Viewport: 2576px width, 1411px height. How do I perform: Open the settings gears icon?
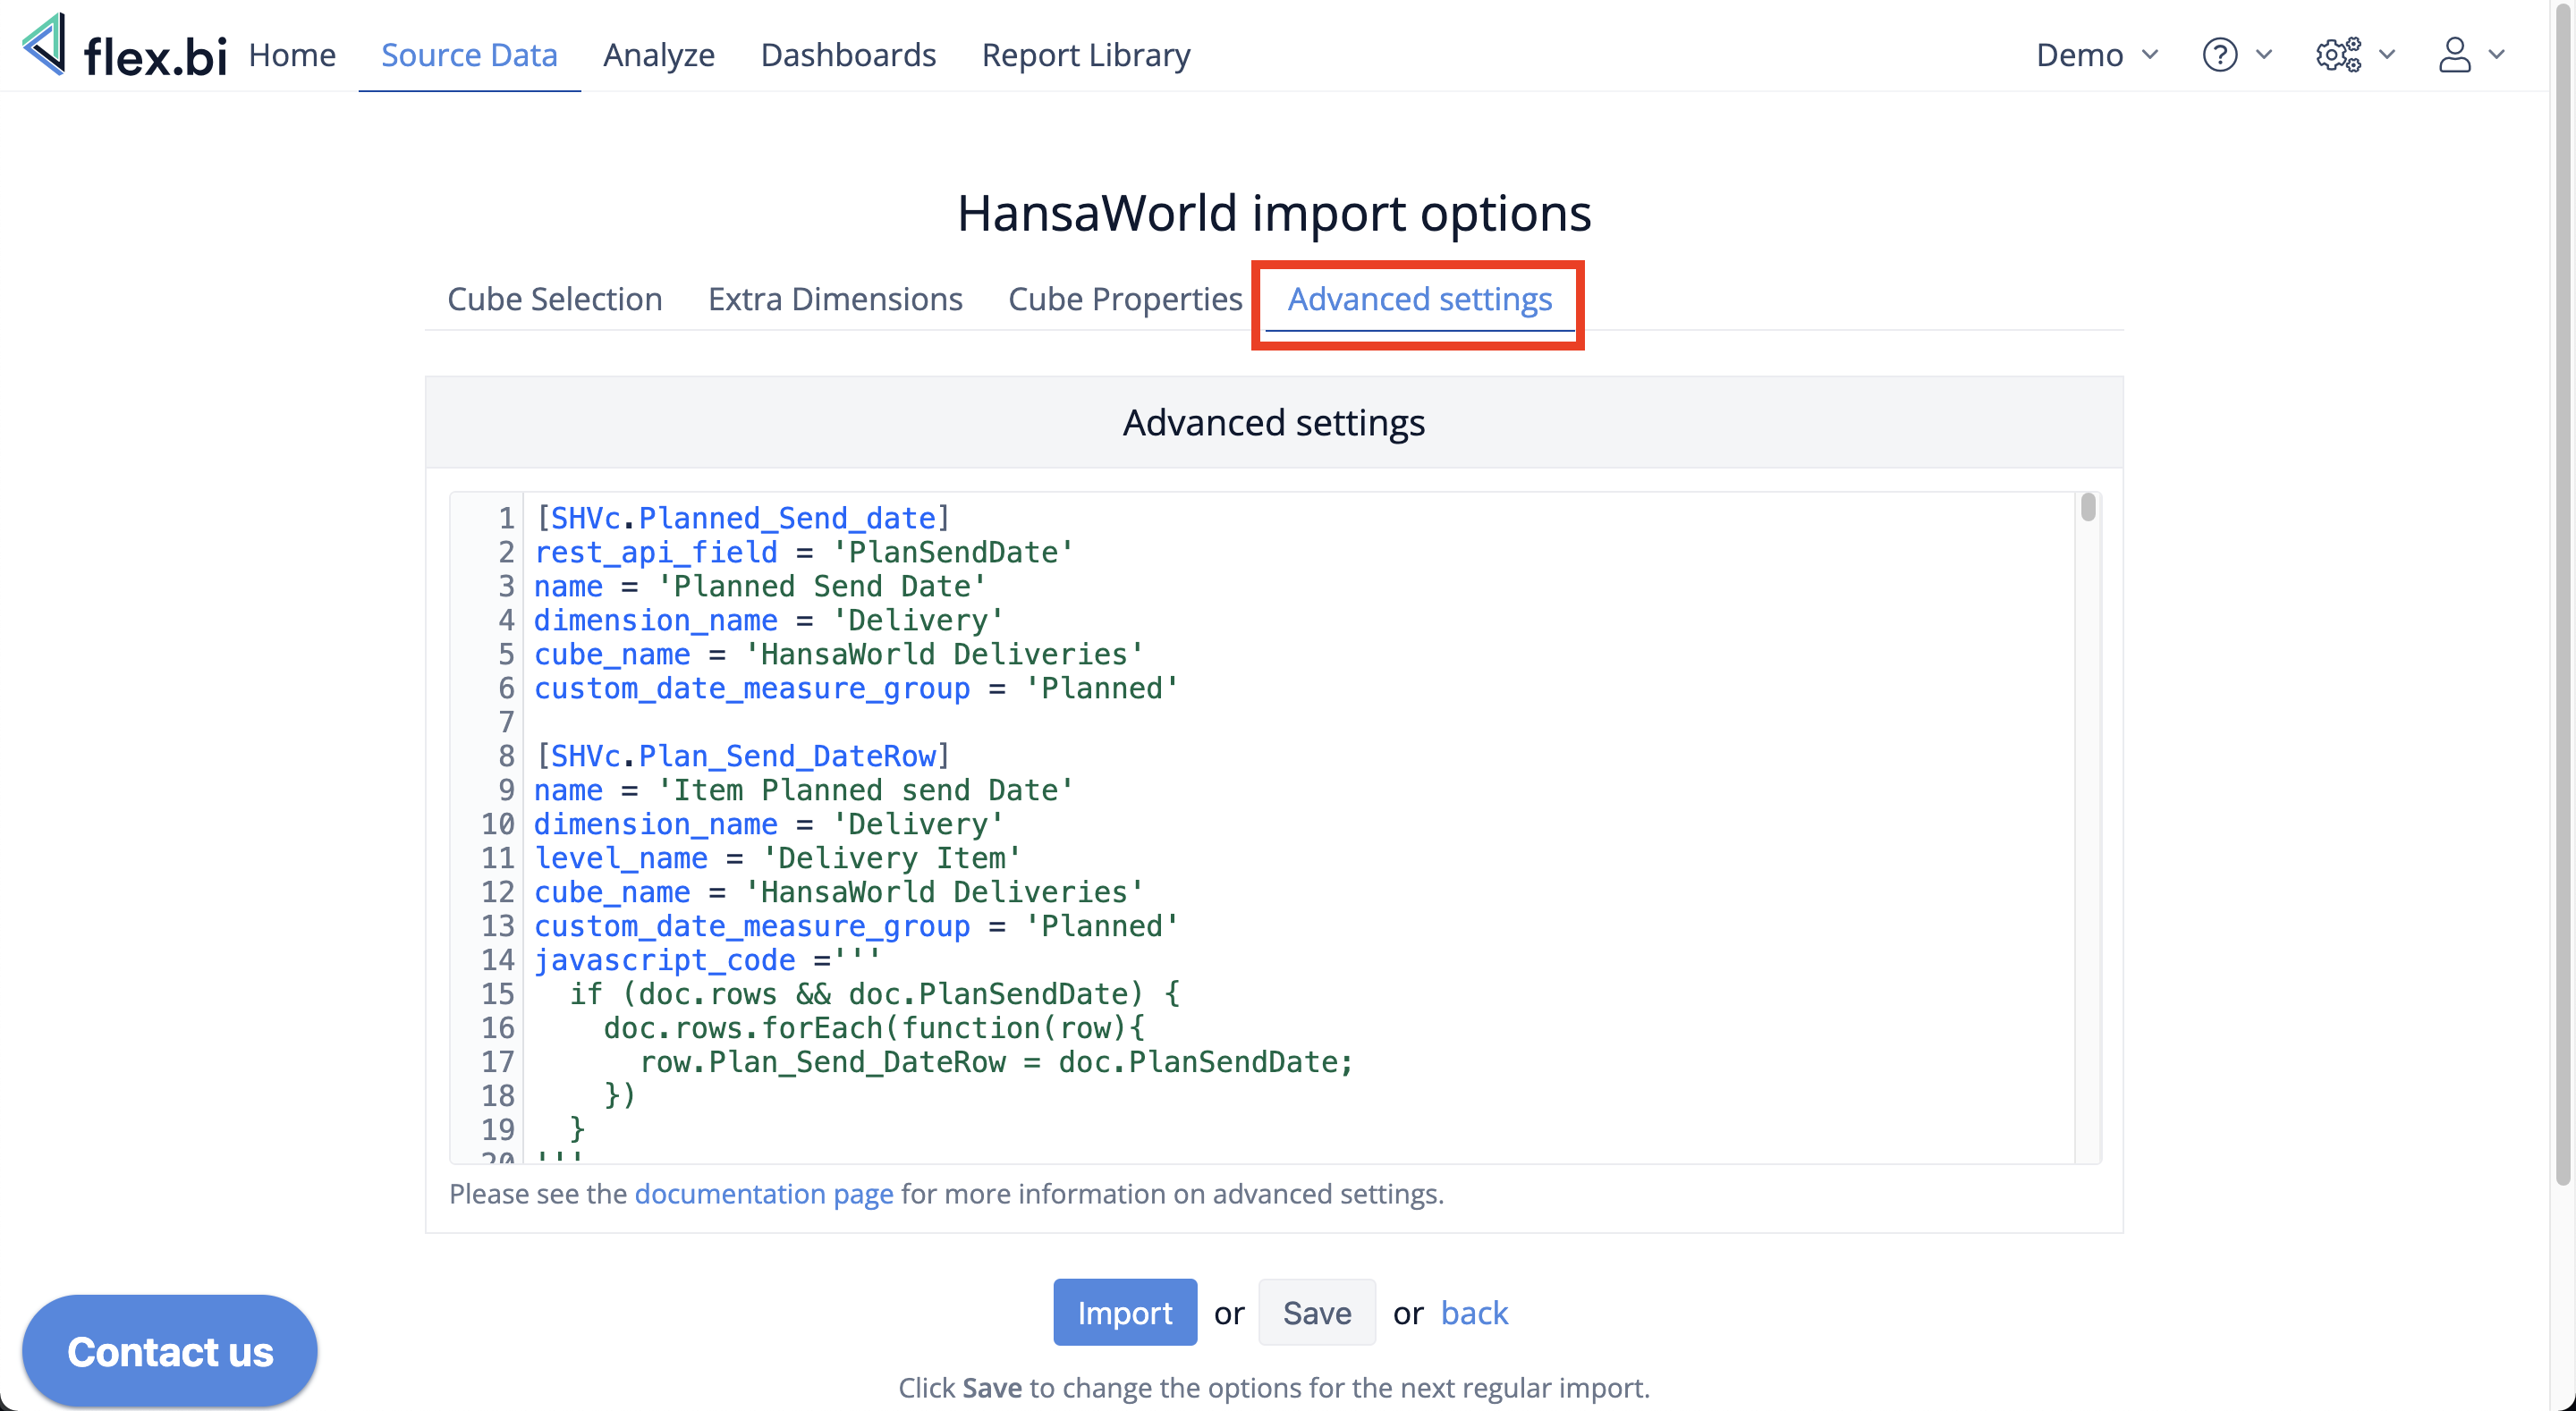point(2338,54)
